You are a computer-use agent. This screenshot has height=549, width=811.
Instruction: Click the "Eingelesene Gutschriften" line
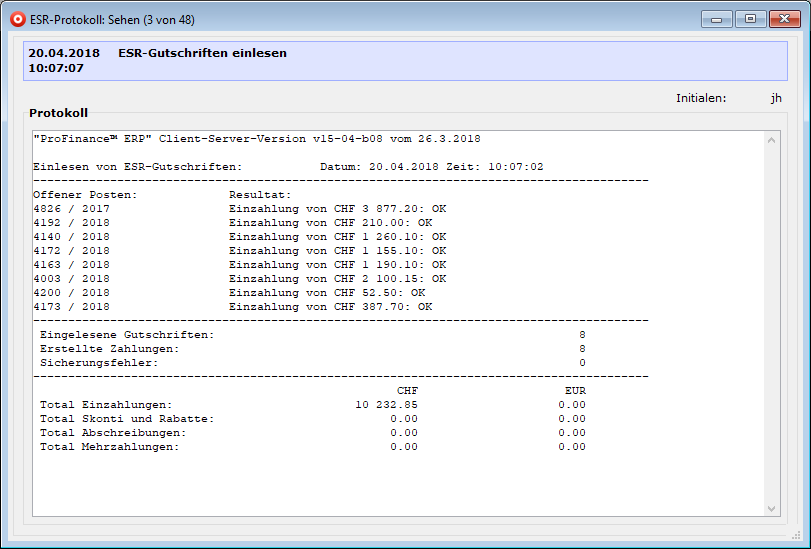click(x=126, y=334)
